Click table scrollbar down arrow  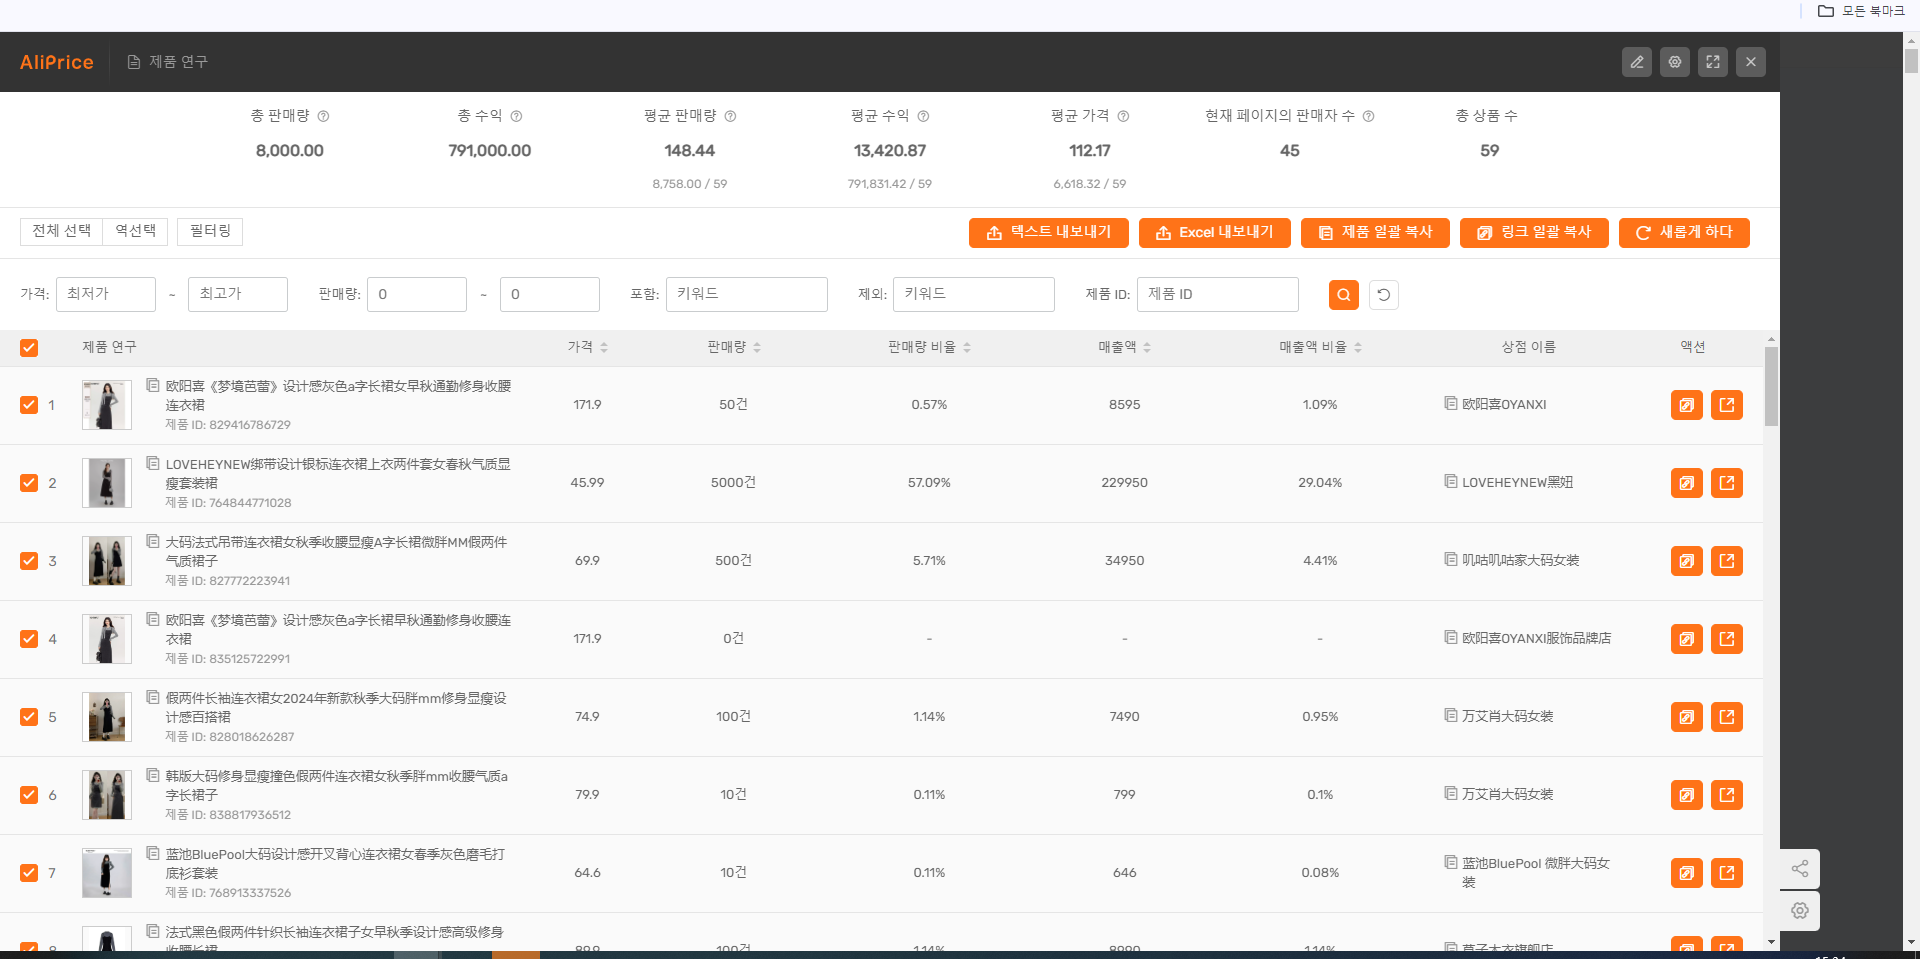(x=1771, y=941)
